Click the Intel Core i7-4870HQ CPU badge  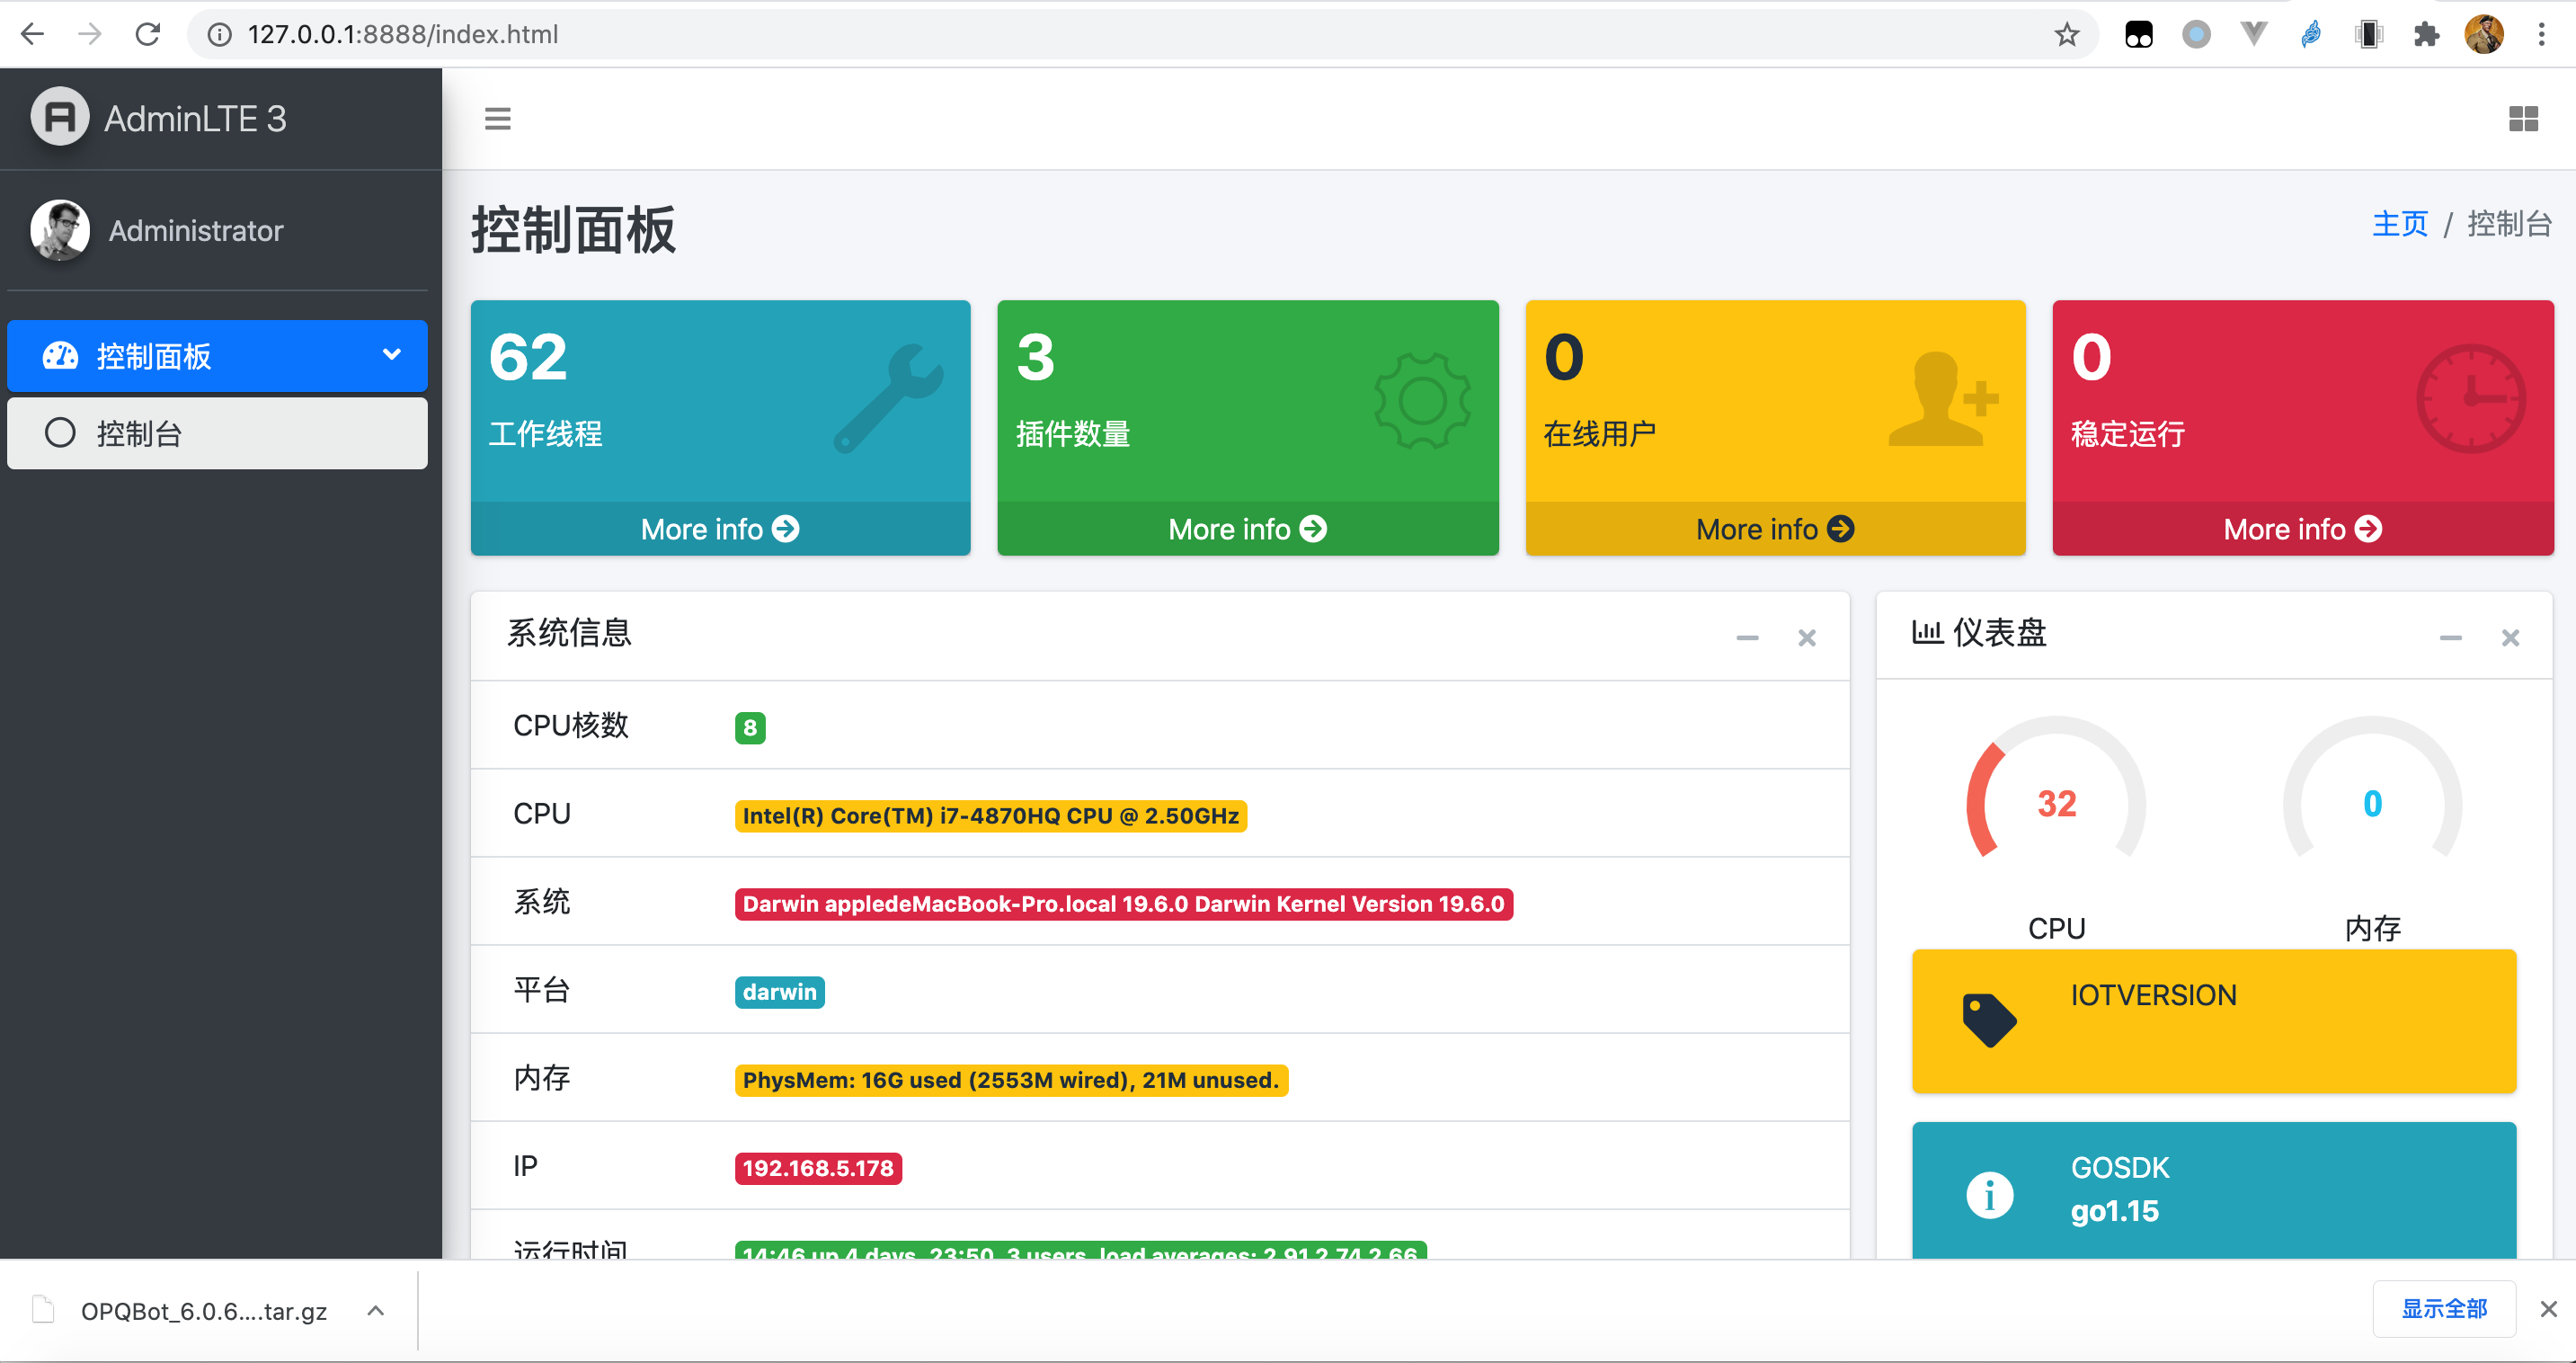990,816
